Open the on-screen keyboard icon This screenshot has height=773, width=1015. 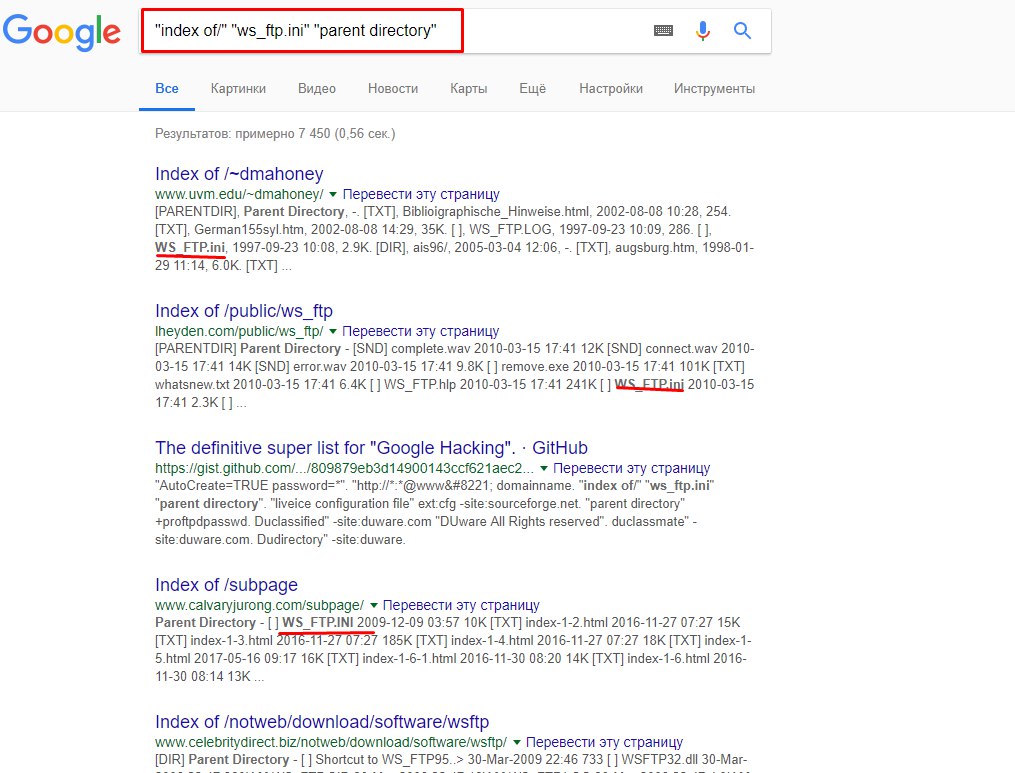point(663,30)
